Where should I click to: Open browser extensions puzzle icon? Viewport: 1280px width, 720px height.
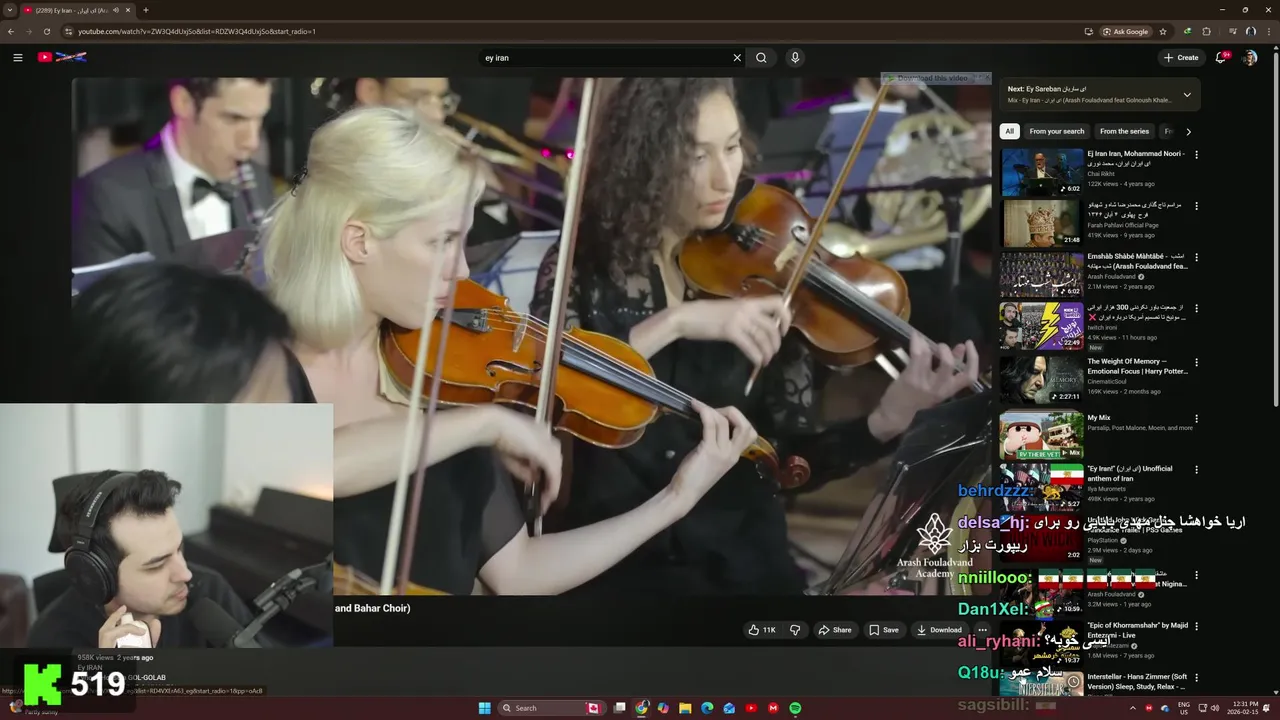(1206, 31)
